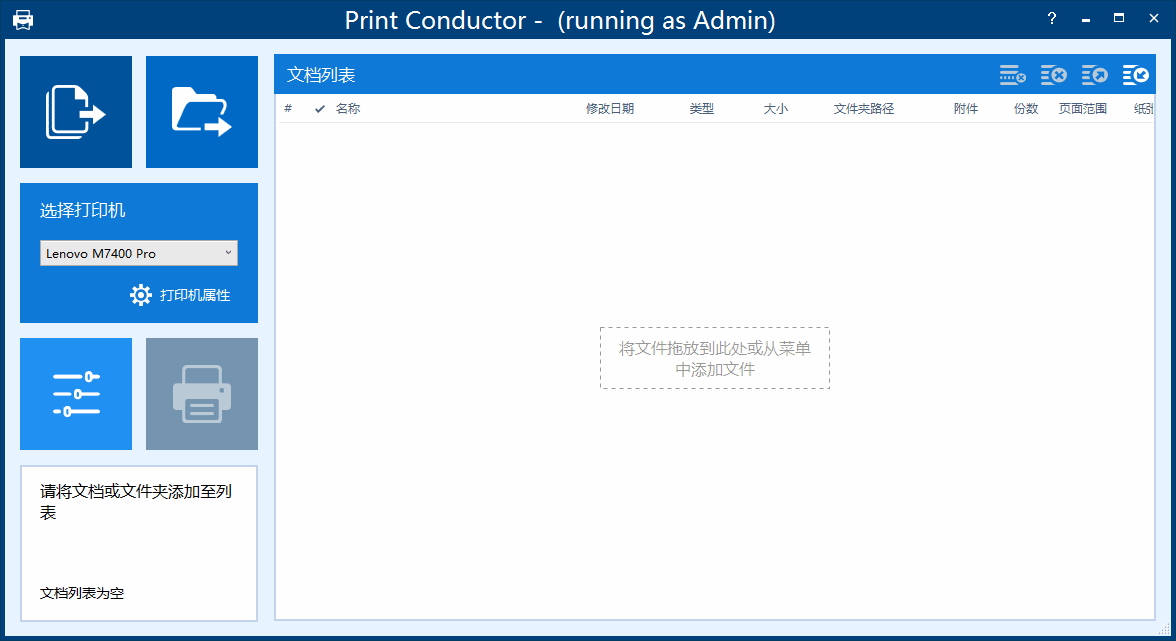Minimize the Print Conductor window
The height and width of the screenshot is (641, 1176).
pyautogui.click(x=1085, y=19)
